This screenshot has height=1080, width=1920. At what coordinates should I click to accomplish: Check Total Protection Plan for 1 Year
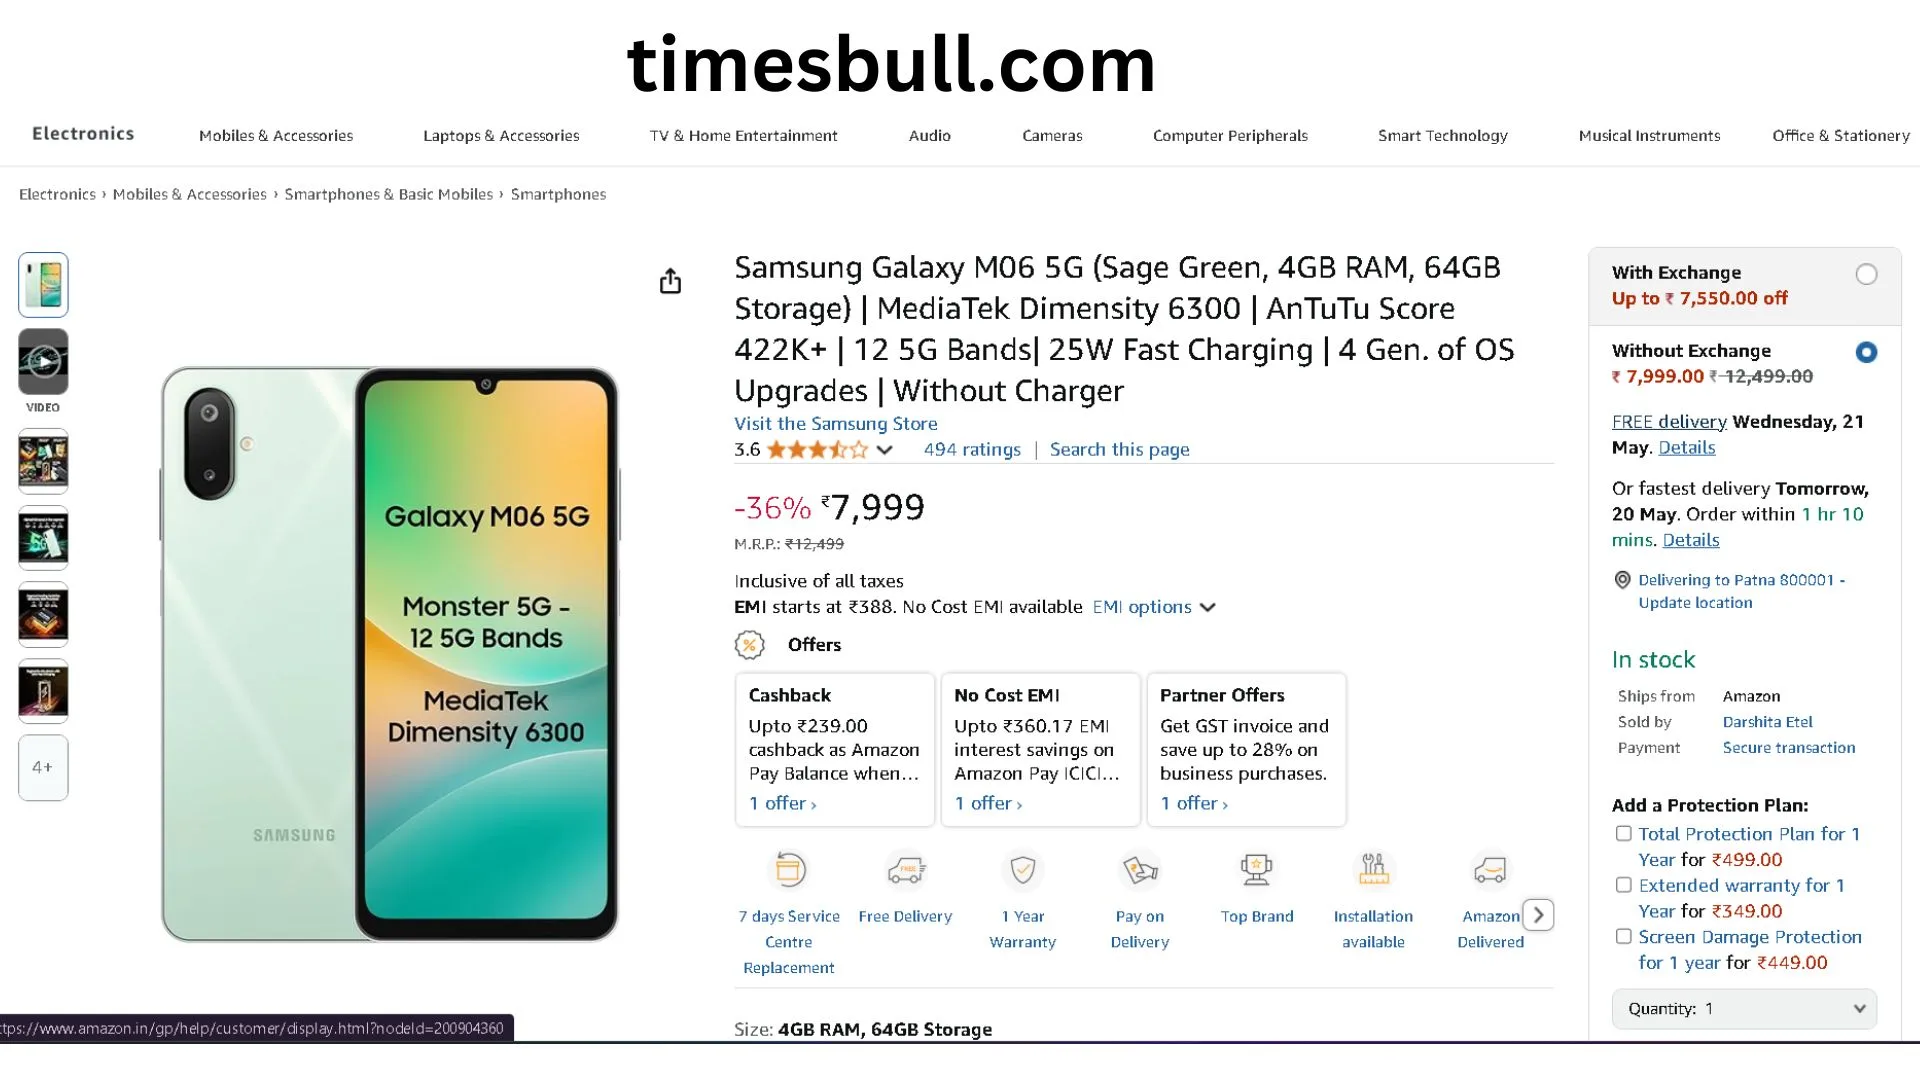click(x=1624, y=834)
